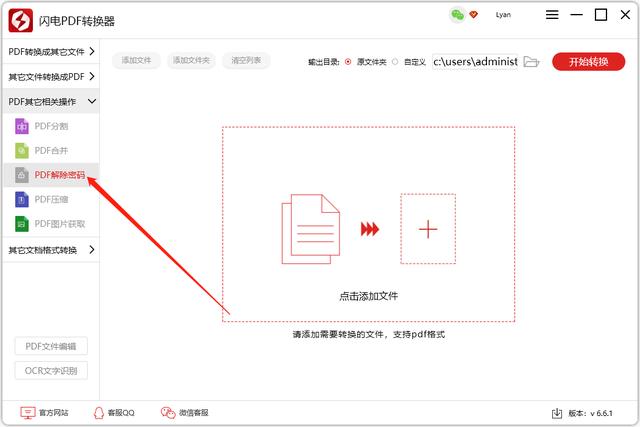Click the version download icon

click(557, 413)
